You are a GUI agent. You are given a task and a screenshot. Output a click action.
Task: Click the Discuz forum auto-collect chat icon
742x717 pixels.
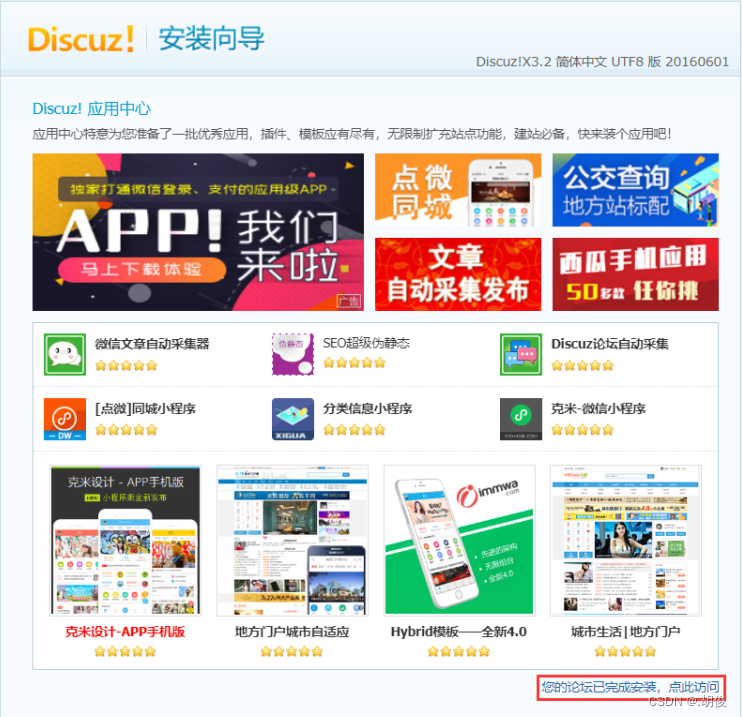pyautogui.click(x=521, y=354)
